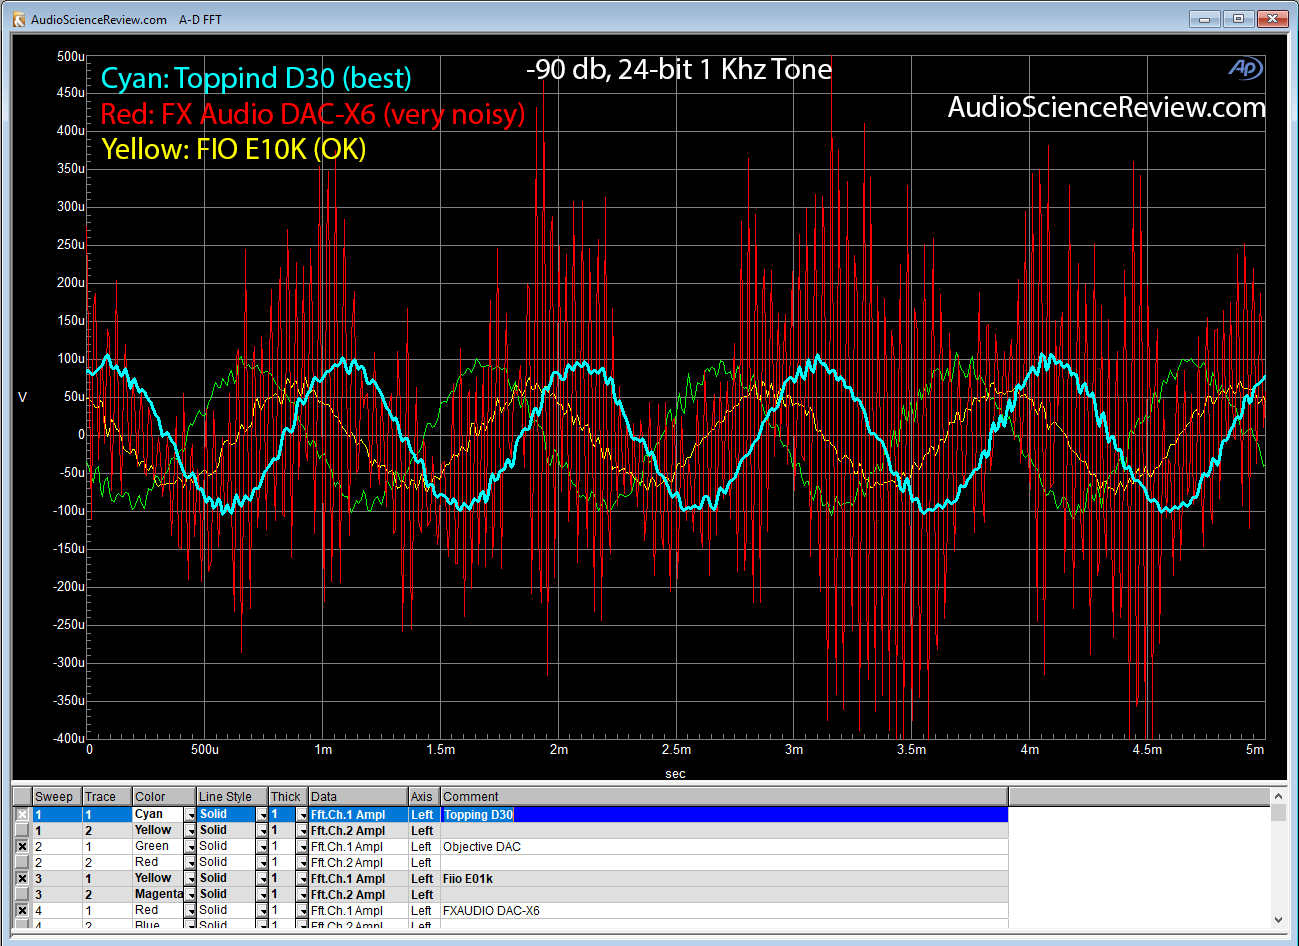Open color dropdown for sweep 1 trace 2 Yellow
Viewport: 1299px width, 946px height.
pyautogui.click(x=190, y=831)
